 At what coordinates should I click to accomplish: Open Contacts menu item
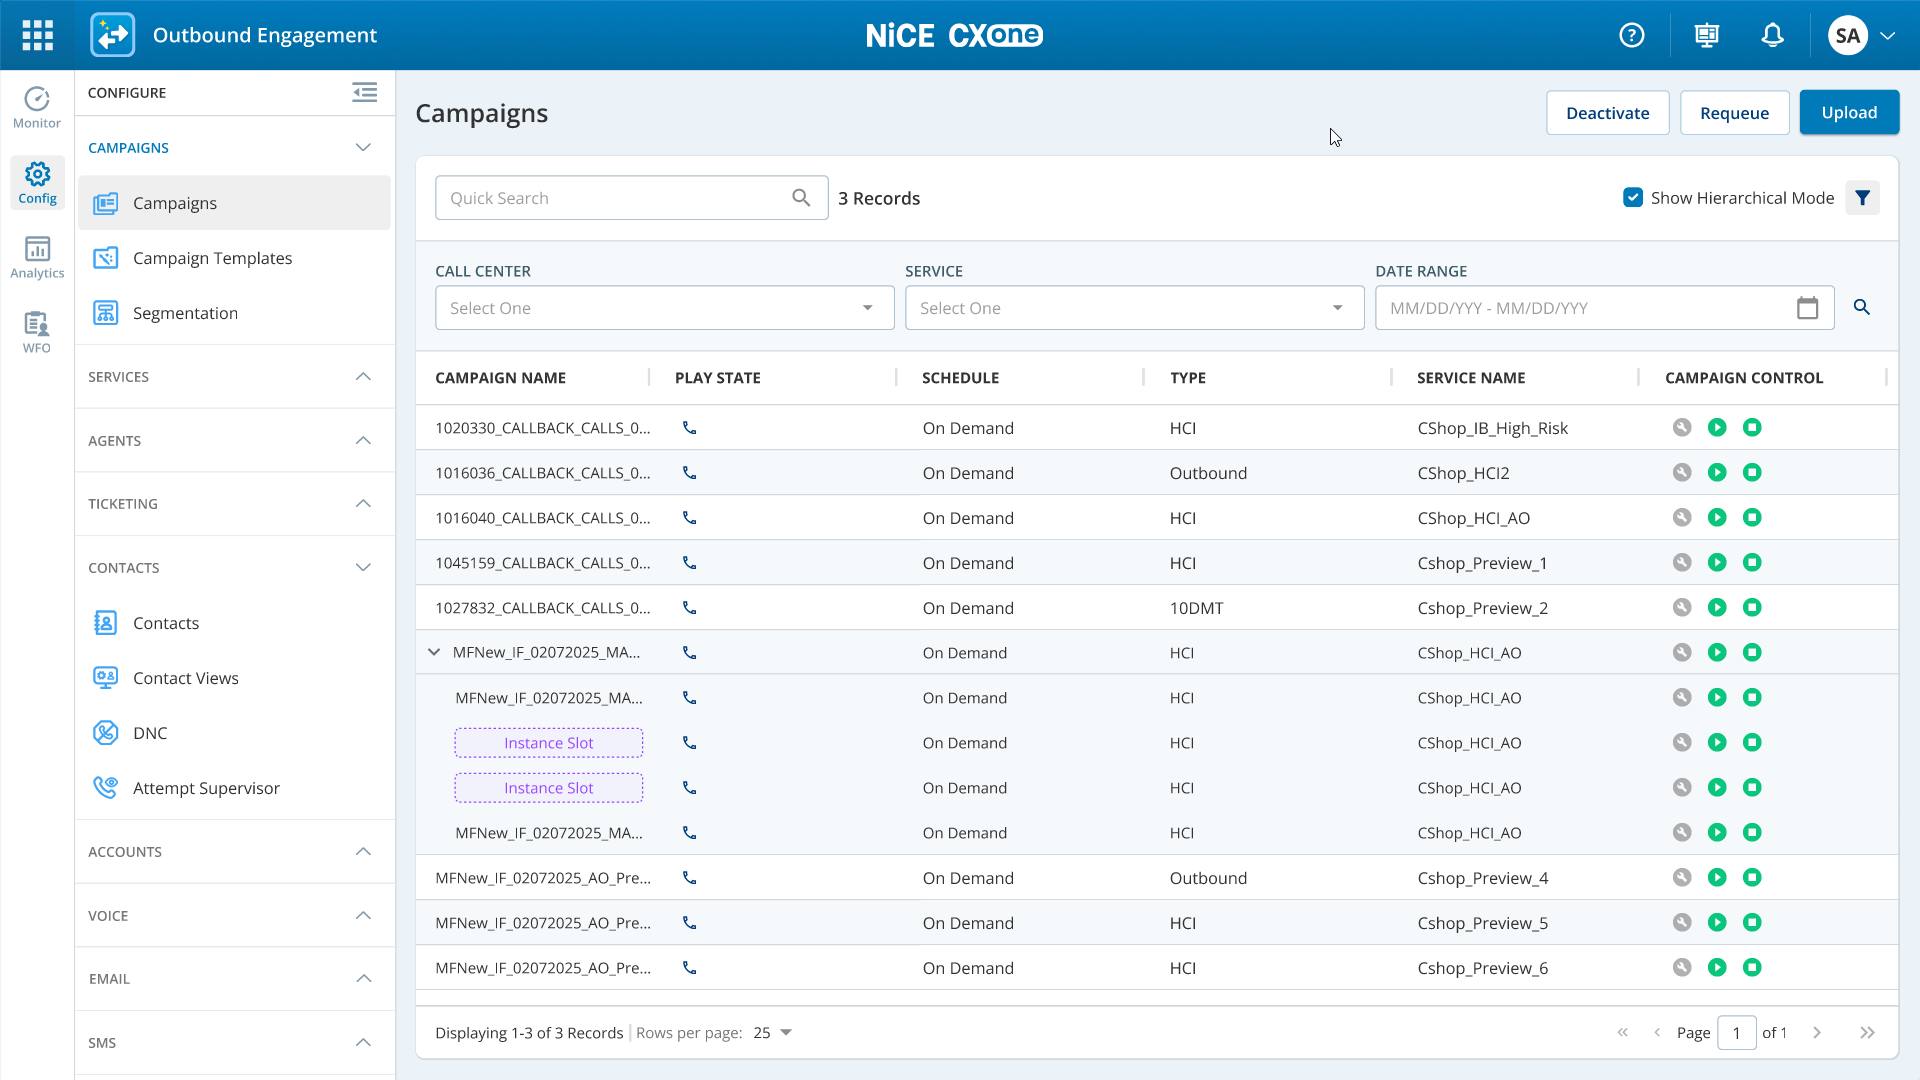click(235, 623)
